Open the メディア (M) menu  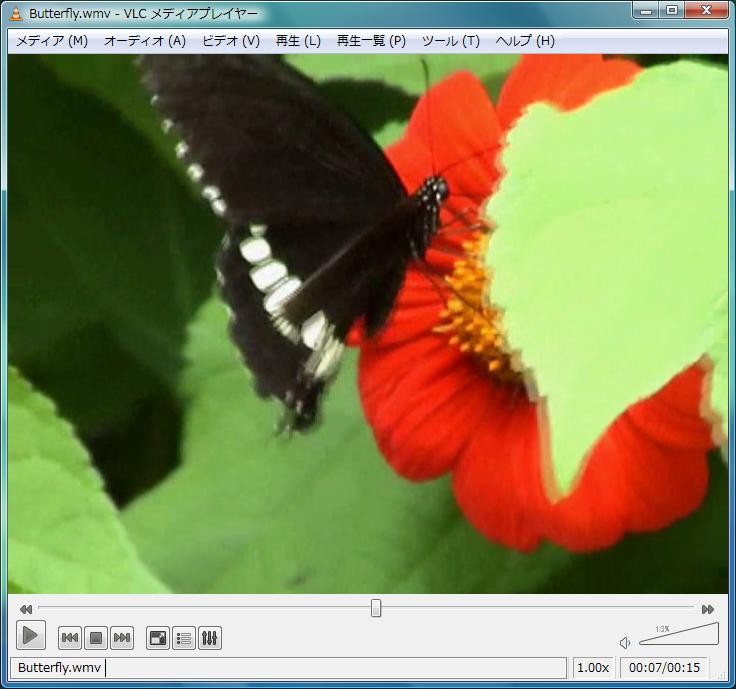pyautogui.click(x=52, y=41)
